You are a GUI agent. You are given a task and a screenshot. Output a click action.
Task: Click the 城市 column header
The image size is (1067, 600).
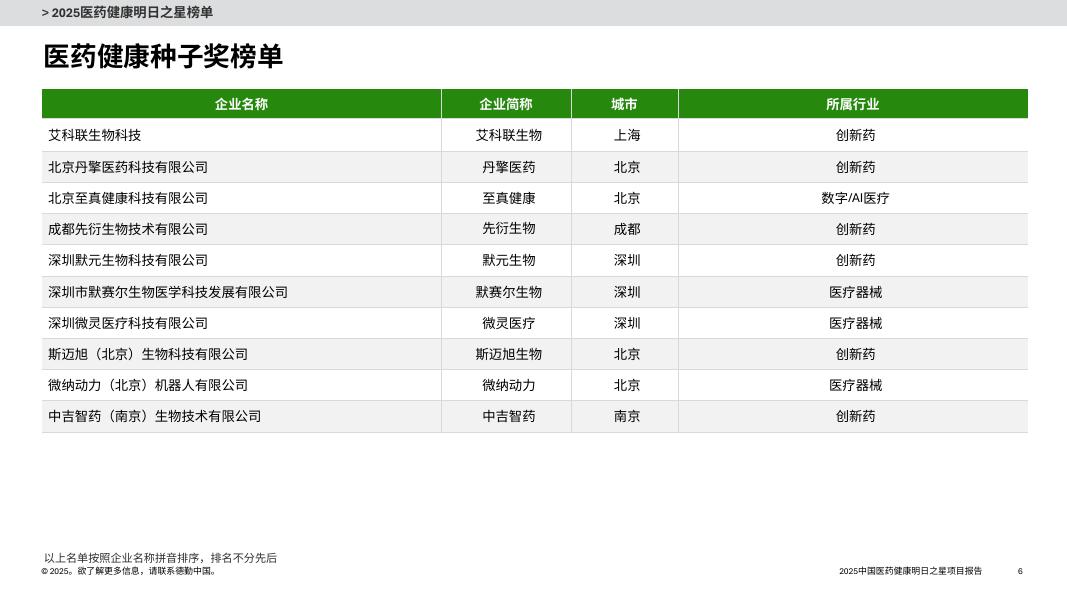[626, 103]
